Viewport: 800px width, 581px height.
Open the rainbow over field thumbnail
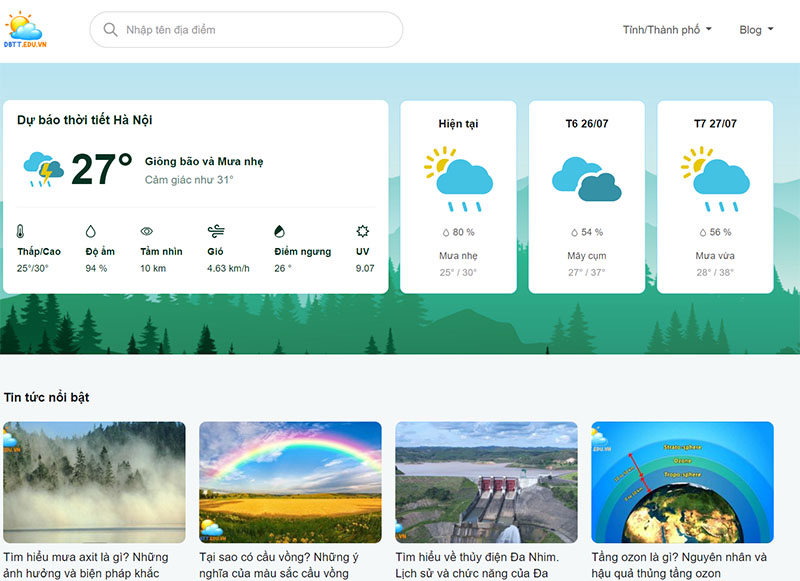coord(290,482)
